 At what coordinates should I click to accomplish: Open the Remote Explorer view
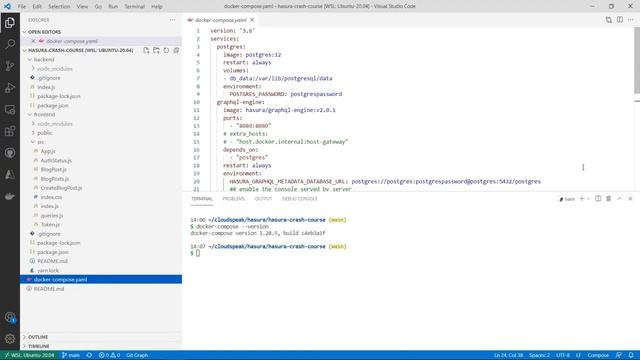(10, 109)
